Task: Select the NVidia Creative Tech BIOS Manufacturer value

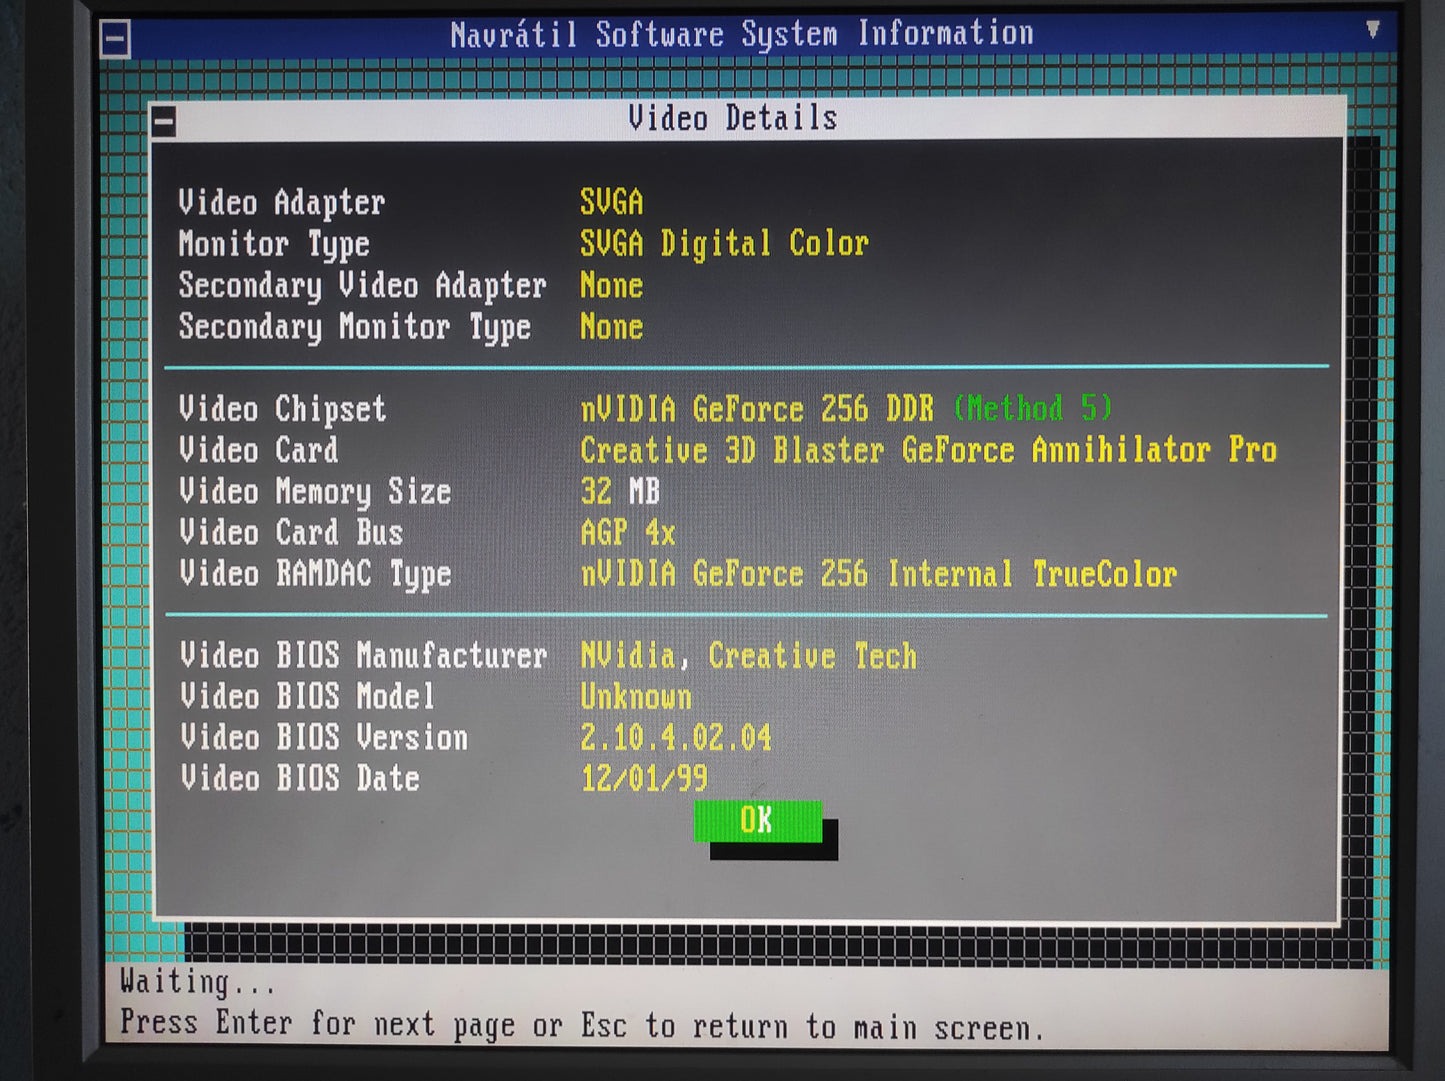Action: 749,655
